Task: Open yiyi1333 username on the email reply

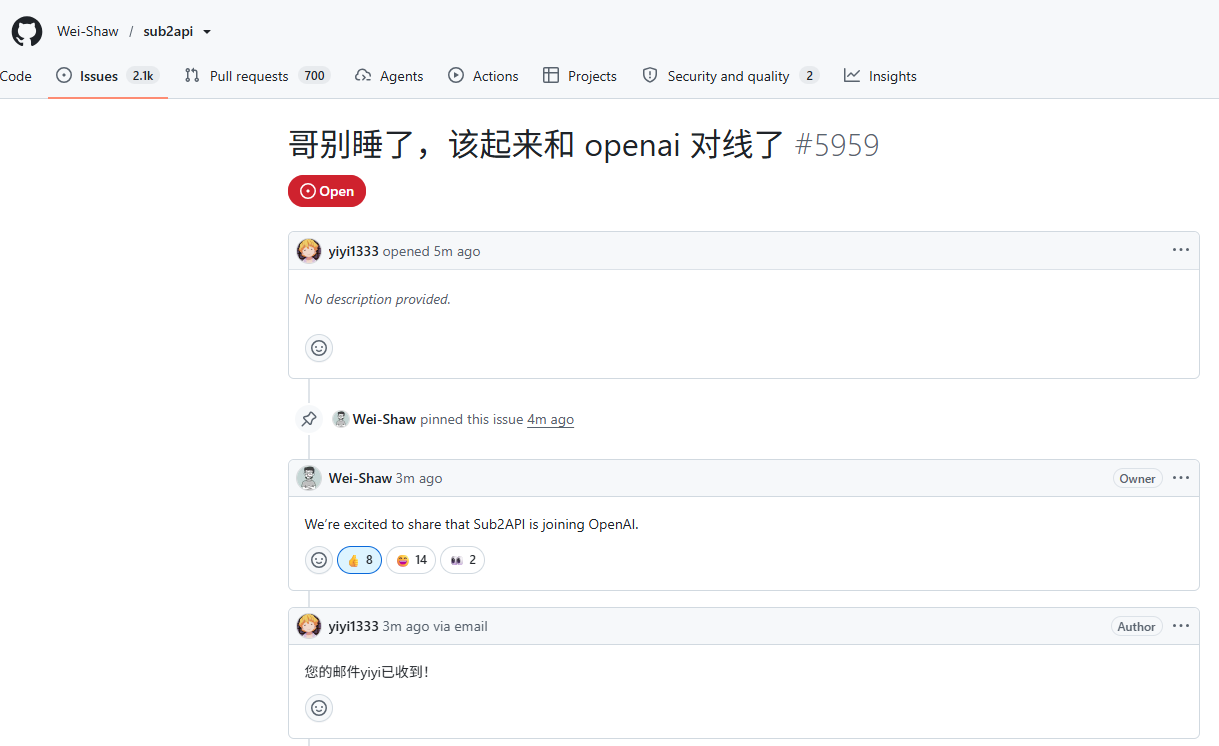Action: [x=353, y=626]
